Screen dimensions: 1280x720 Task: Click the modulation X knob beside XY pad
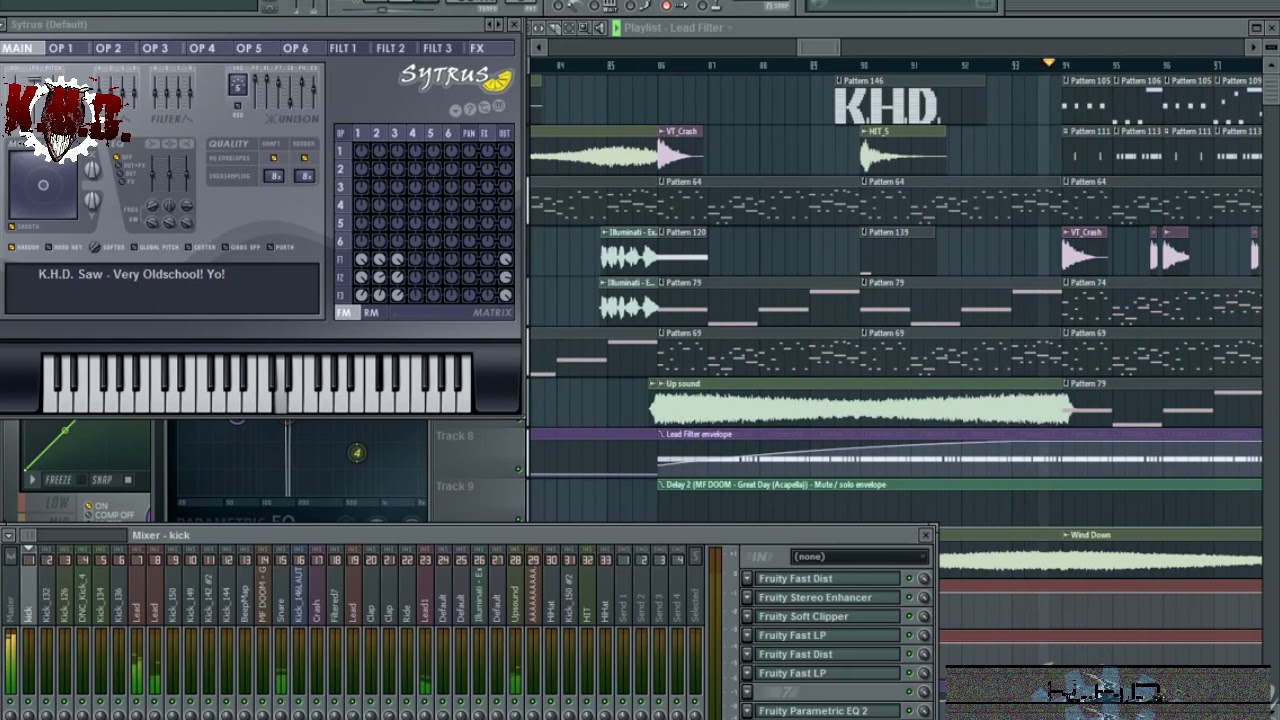coord(92,170)
